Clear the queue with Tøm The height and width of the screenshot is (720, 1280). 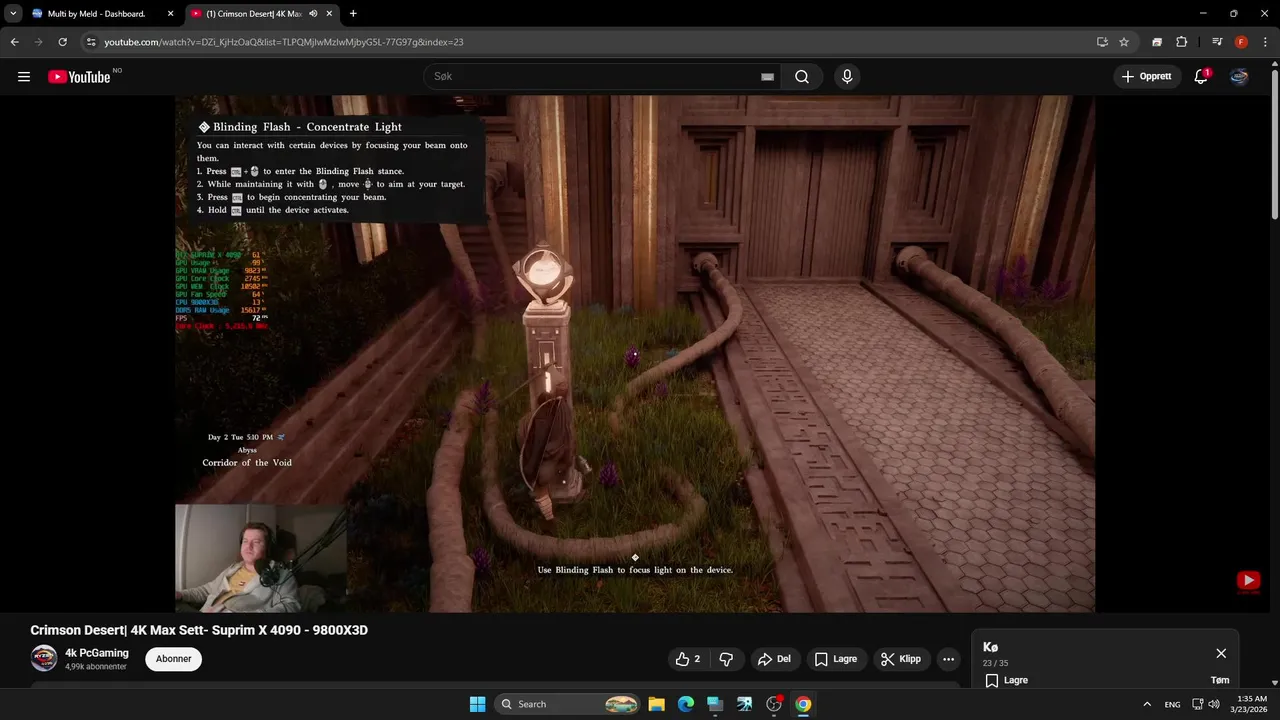click(1220, 680)
